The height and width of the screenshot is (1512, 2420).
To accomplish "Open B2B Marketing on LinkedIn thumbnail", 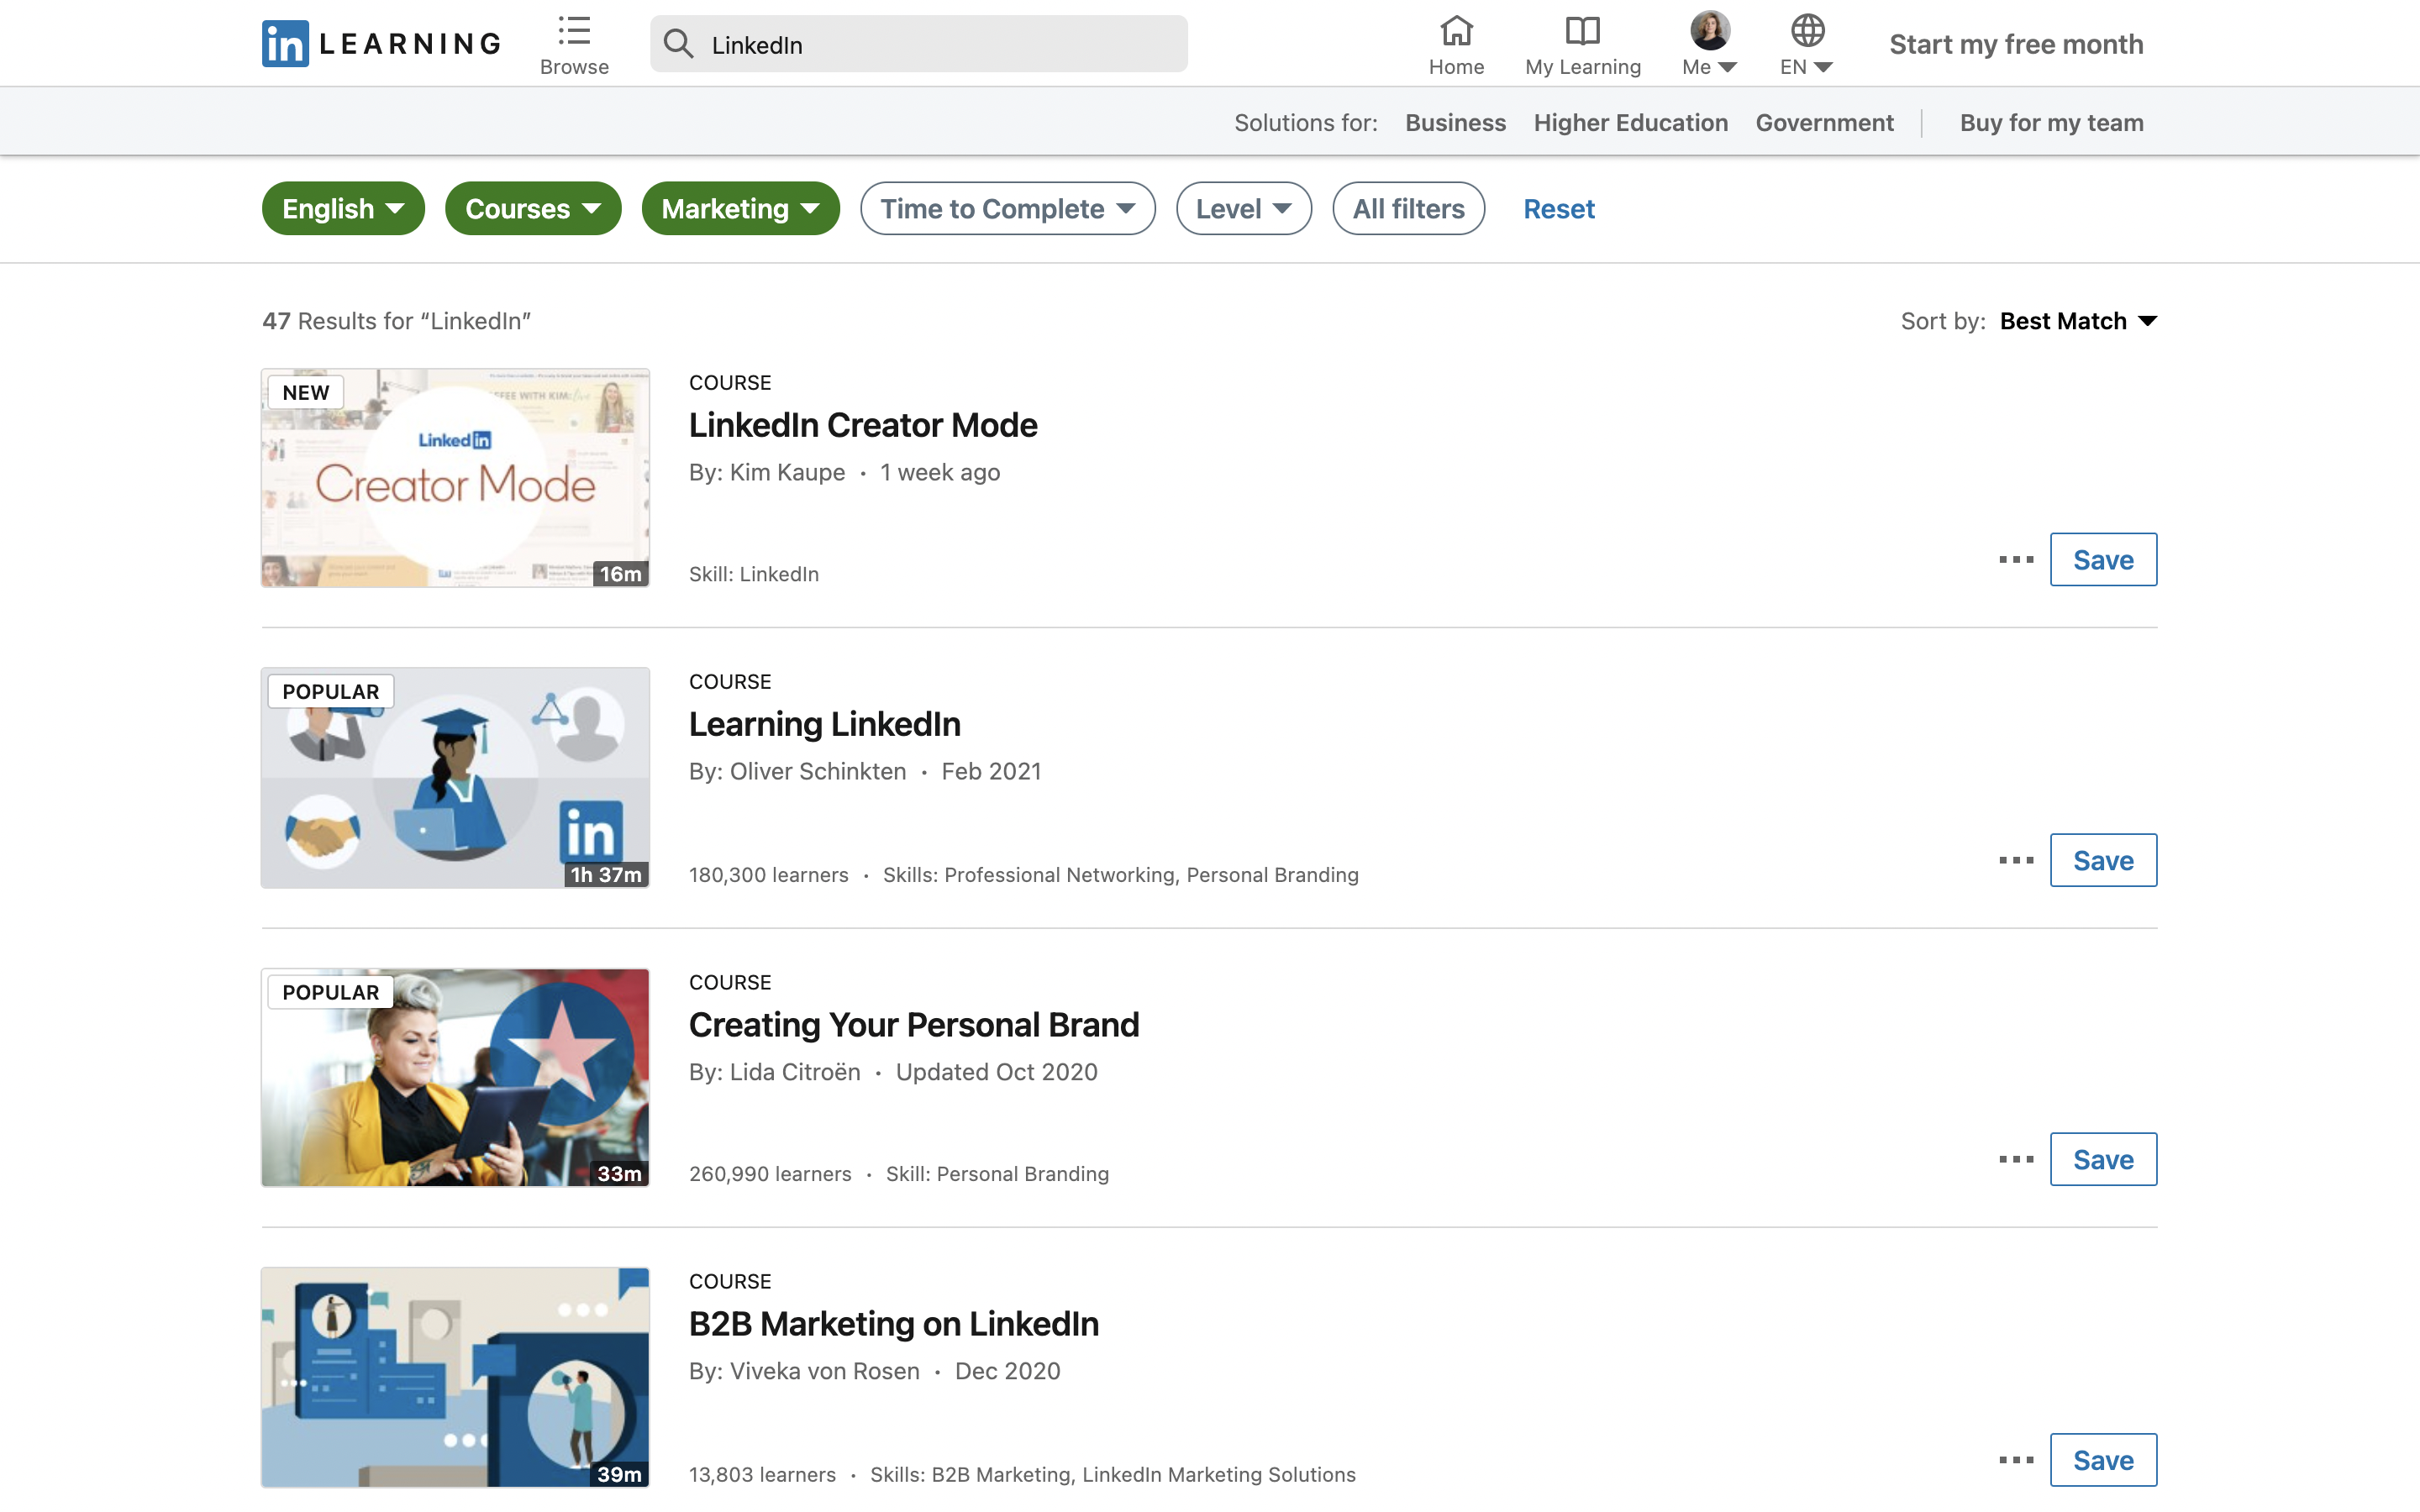I will click(455, 1378).
